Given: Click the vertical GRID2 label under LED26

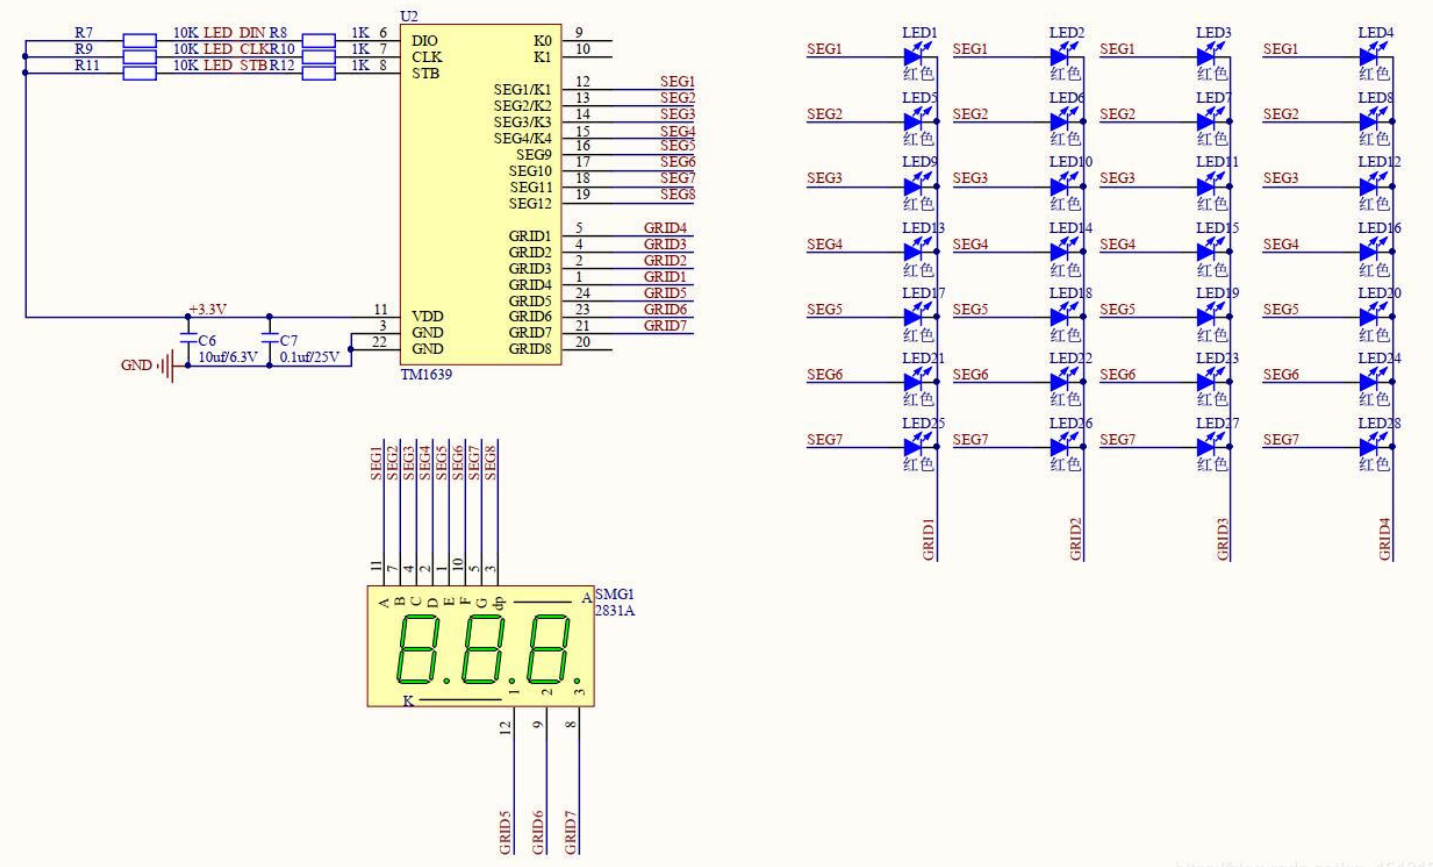Looking at the screenshot, I should [x=1076, y=538].
